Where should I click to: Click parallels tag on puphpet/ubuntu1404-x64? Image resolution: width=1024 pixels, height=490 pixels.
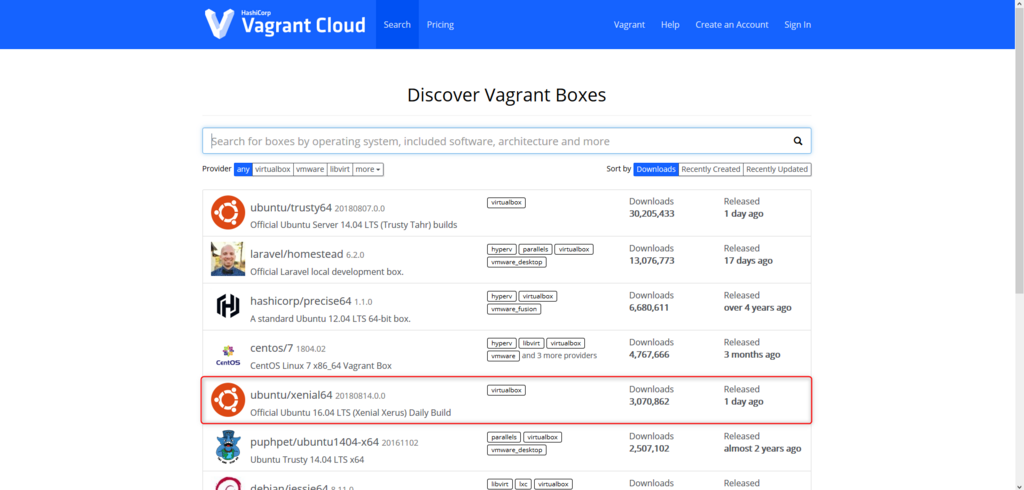coord(504,437)
